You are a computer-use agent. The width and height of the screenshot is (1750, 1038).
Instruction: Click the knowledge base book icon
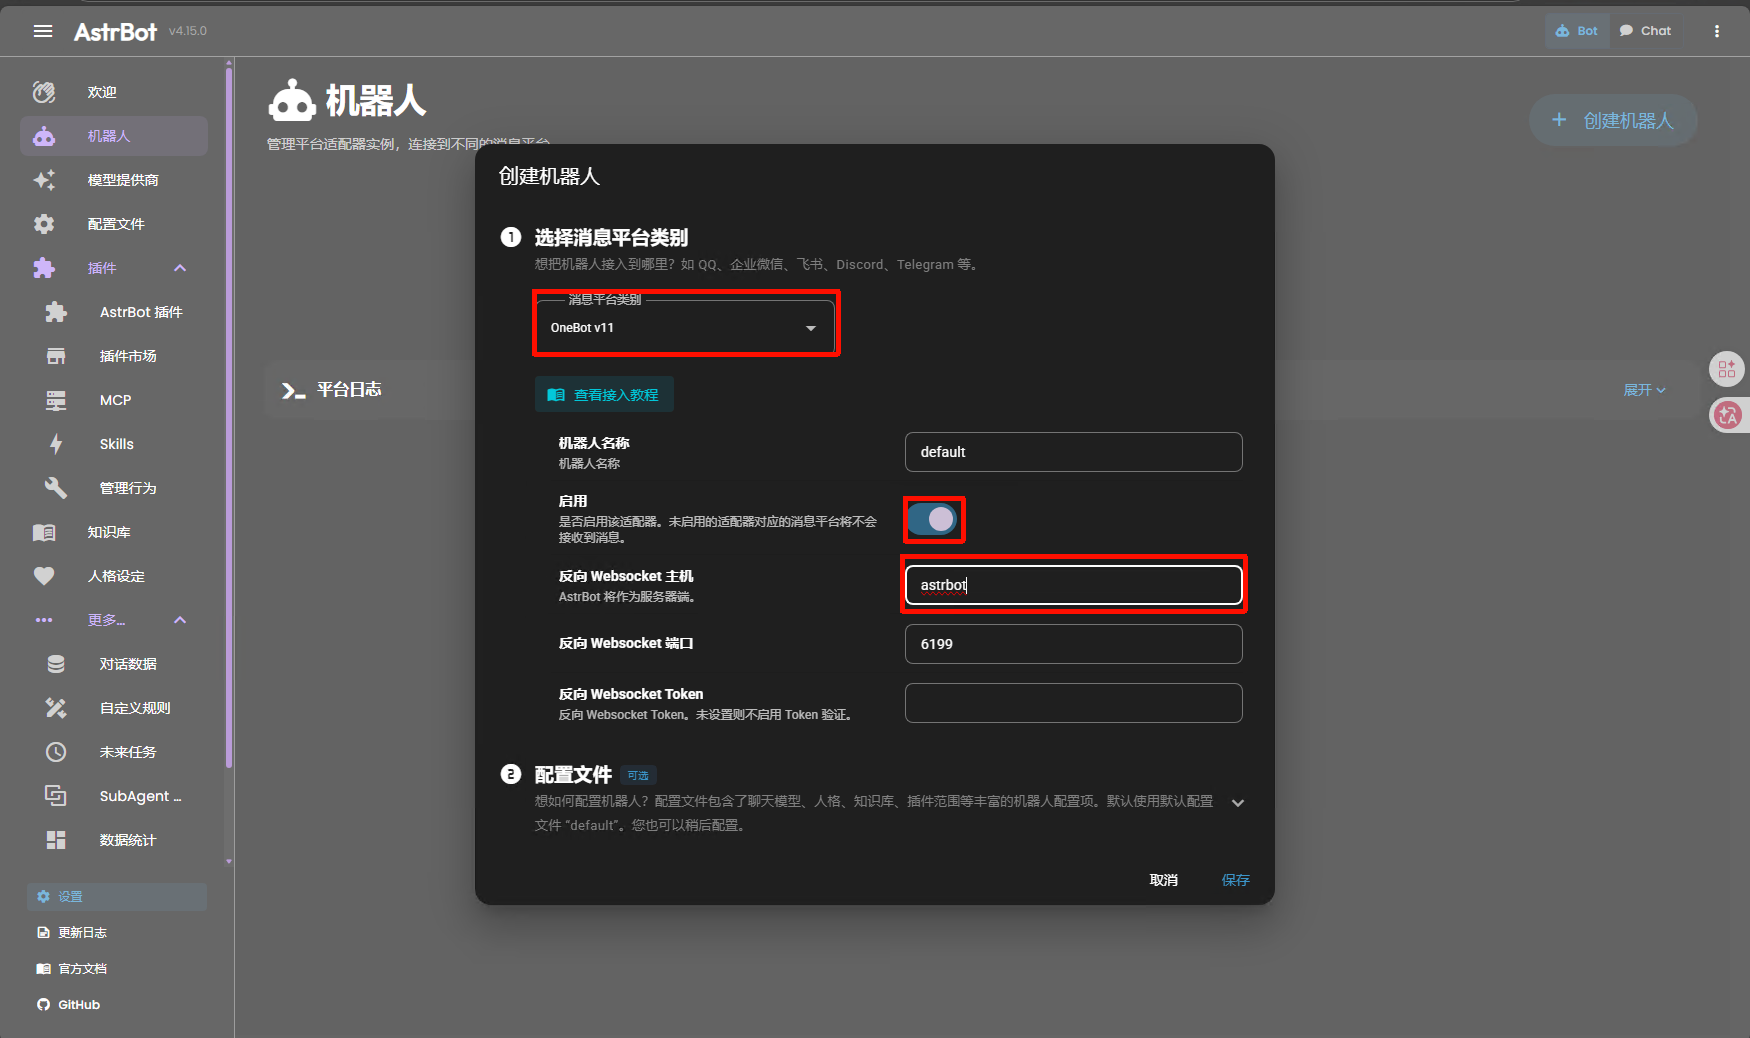click(44, 532)
